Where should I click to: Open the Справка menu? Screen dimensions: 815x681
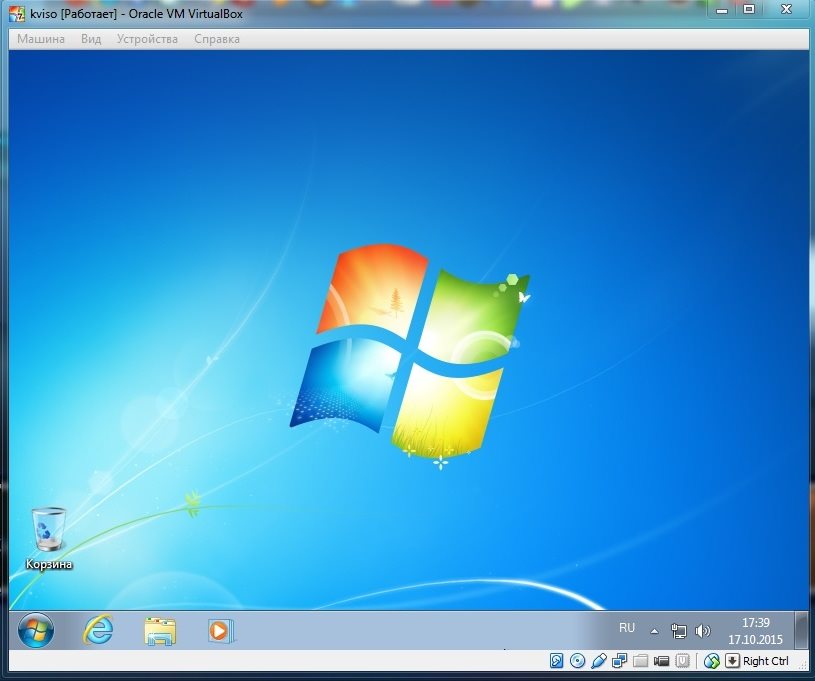217,39
